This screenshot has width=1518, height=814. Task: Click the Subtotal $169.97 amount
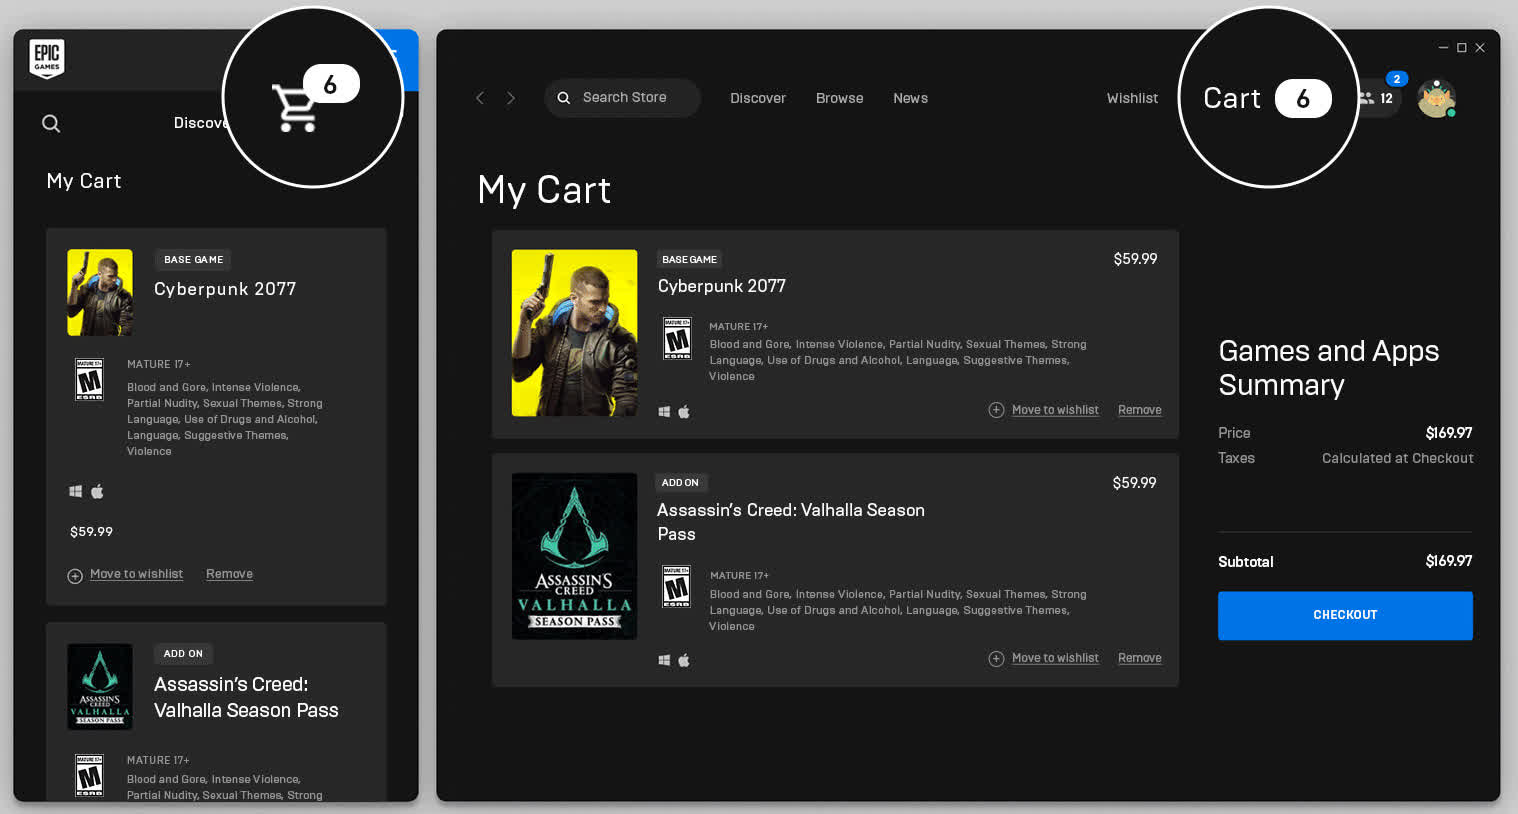(1448, 561)
